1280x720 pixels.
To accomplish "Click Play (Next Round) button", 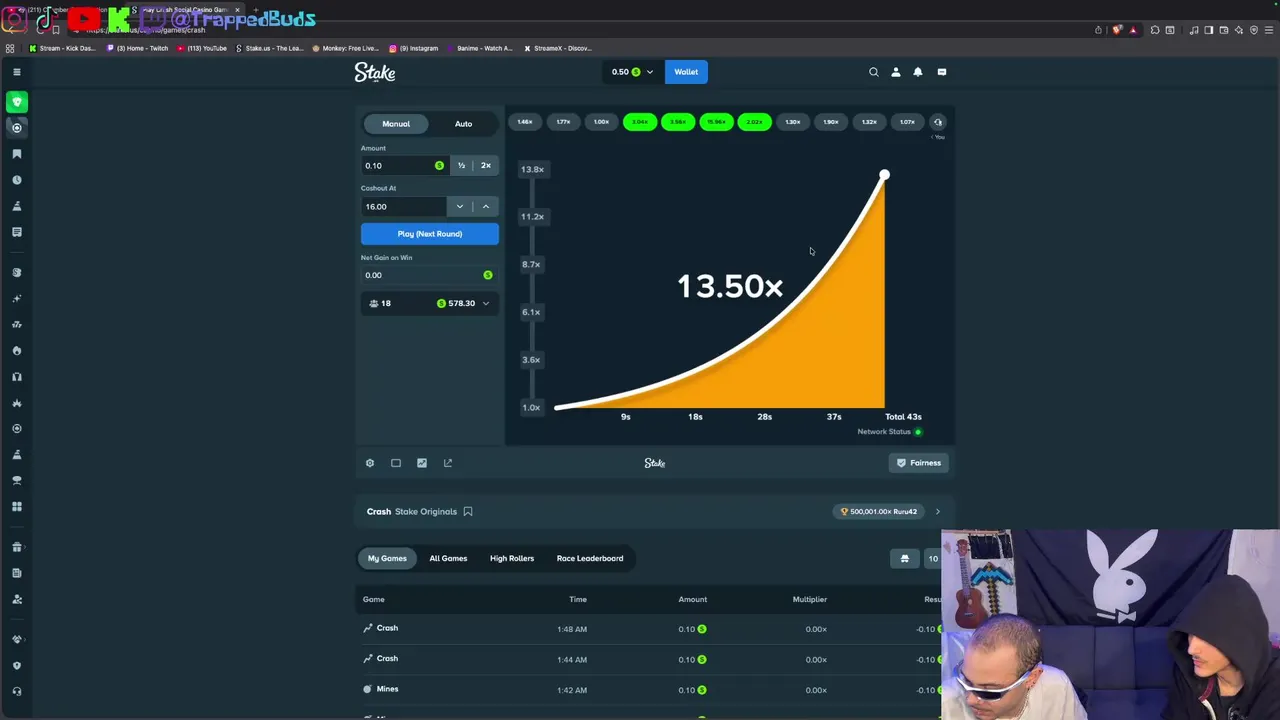I will pyautogui.click(x=430, y=234).
